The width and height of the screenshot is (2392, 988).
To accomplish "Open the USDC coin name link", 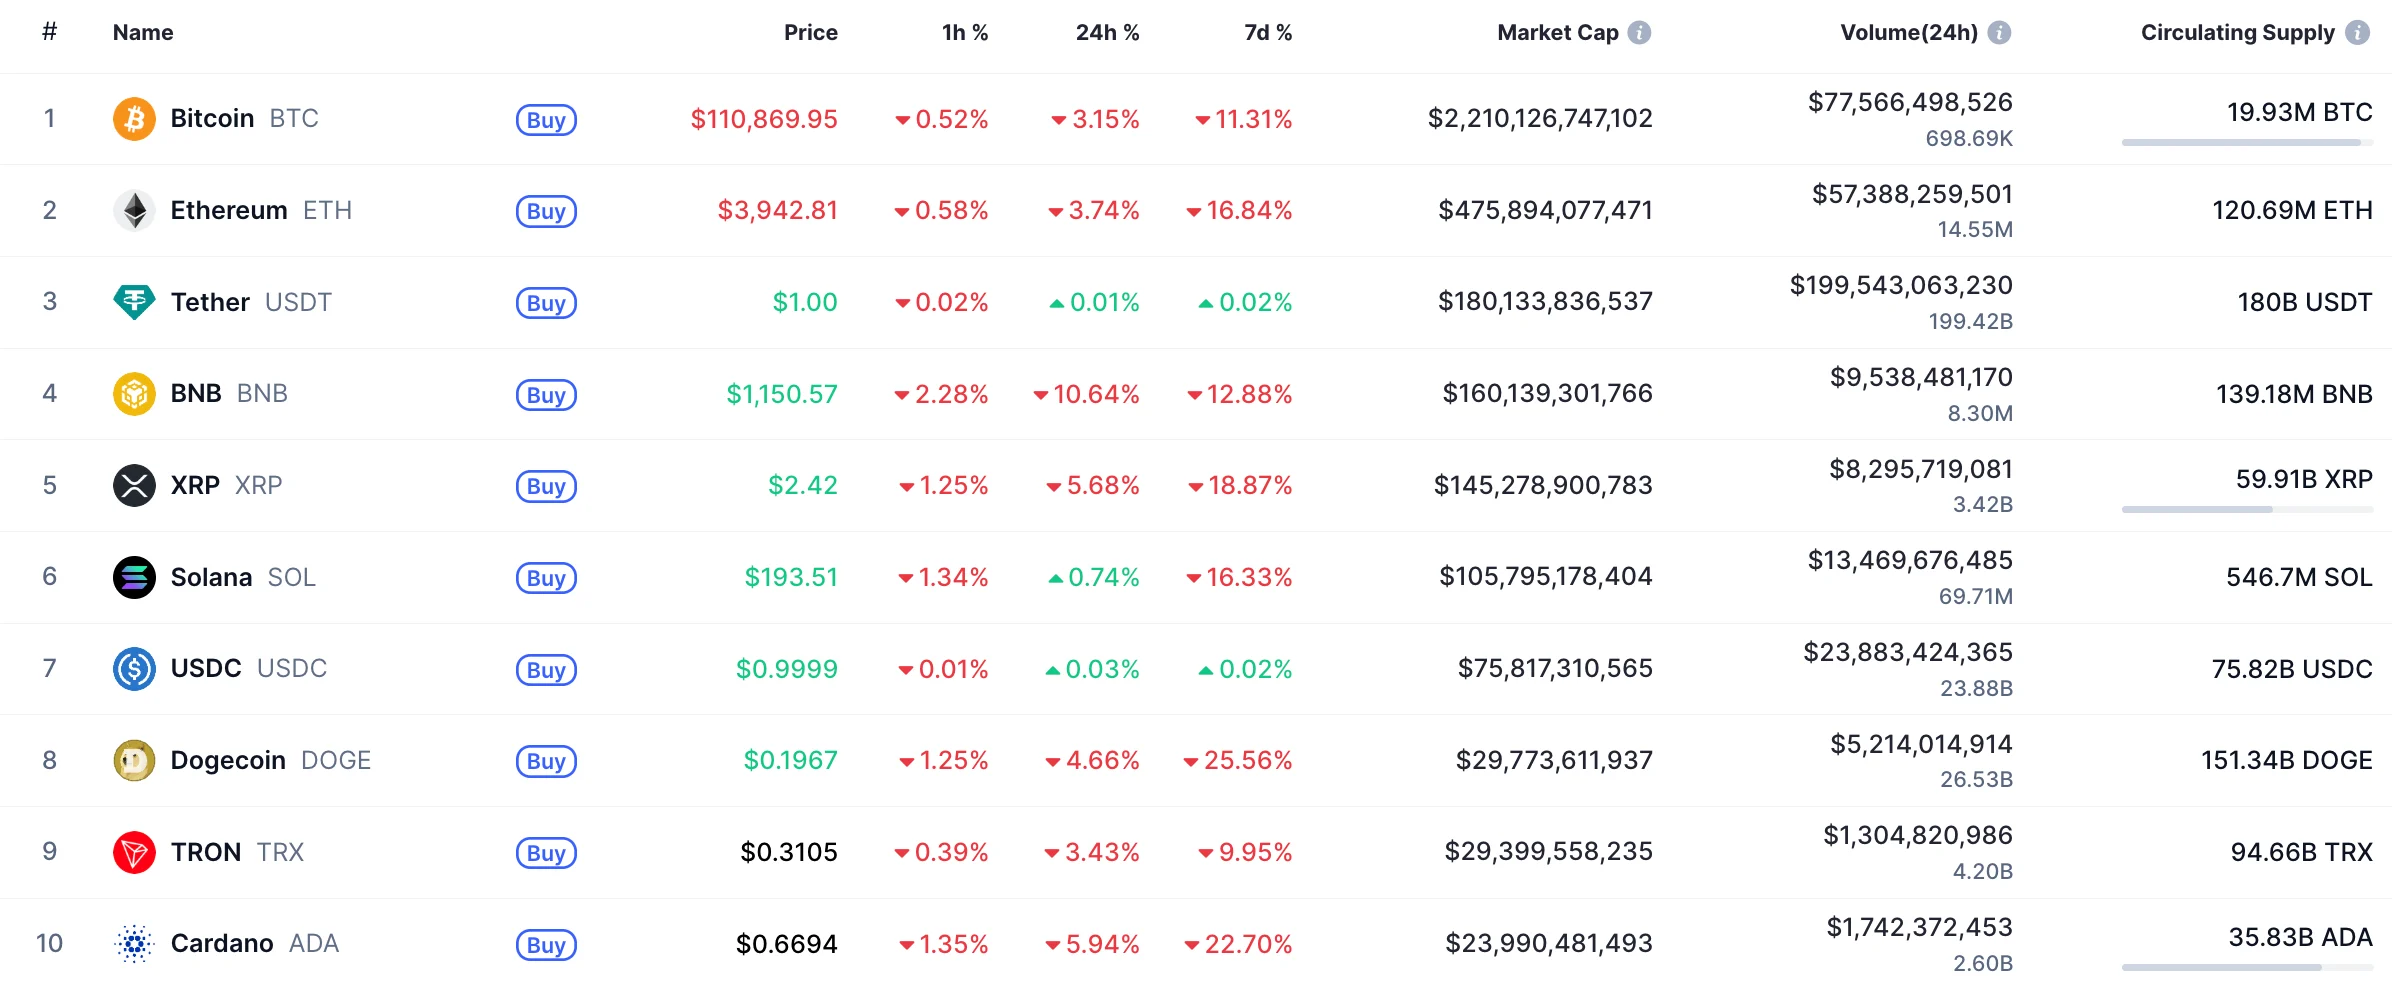I will pyautogui.click(x=206, y=669).
